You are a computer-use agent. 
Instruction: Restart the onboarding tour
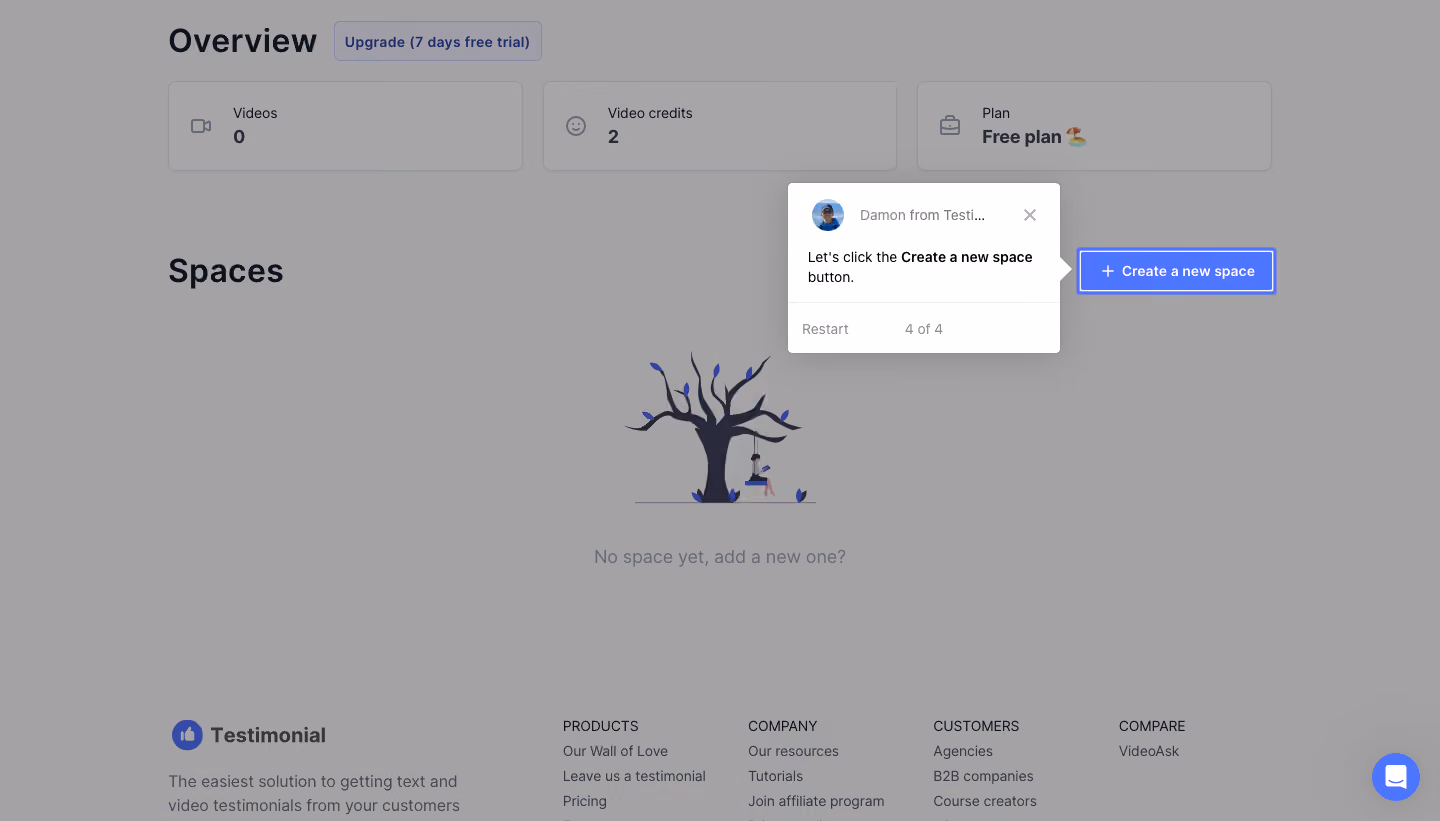pos(825,329)
